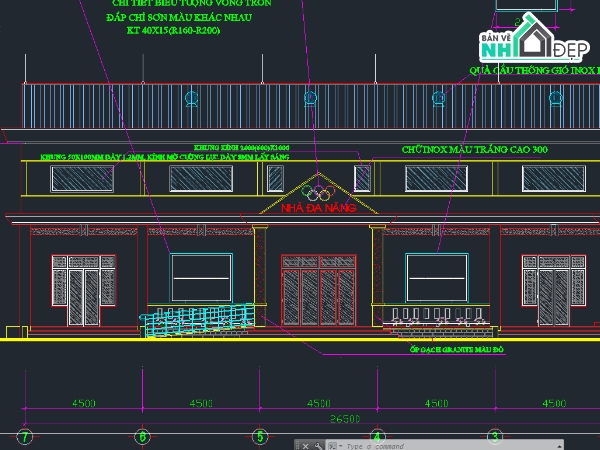Screen dimensions: 600x450
Task: Open command line customize wrench menu
Action: pyautogui.click(x=318, y=446)
